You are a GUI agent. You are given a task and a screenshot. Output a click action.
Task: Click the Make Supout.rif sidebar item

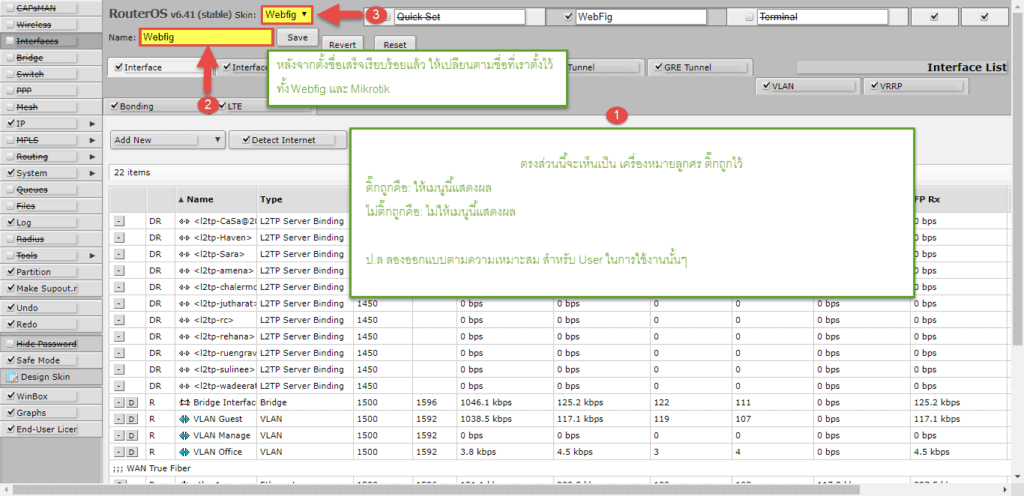click(x=51, y=288)
